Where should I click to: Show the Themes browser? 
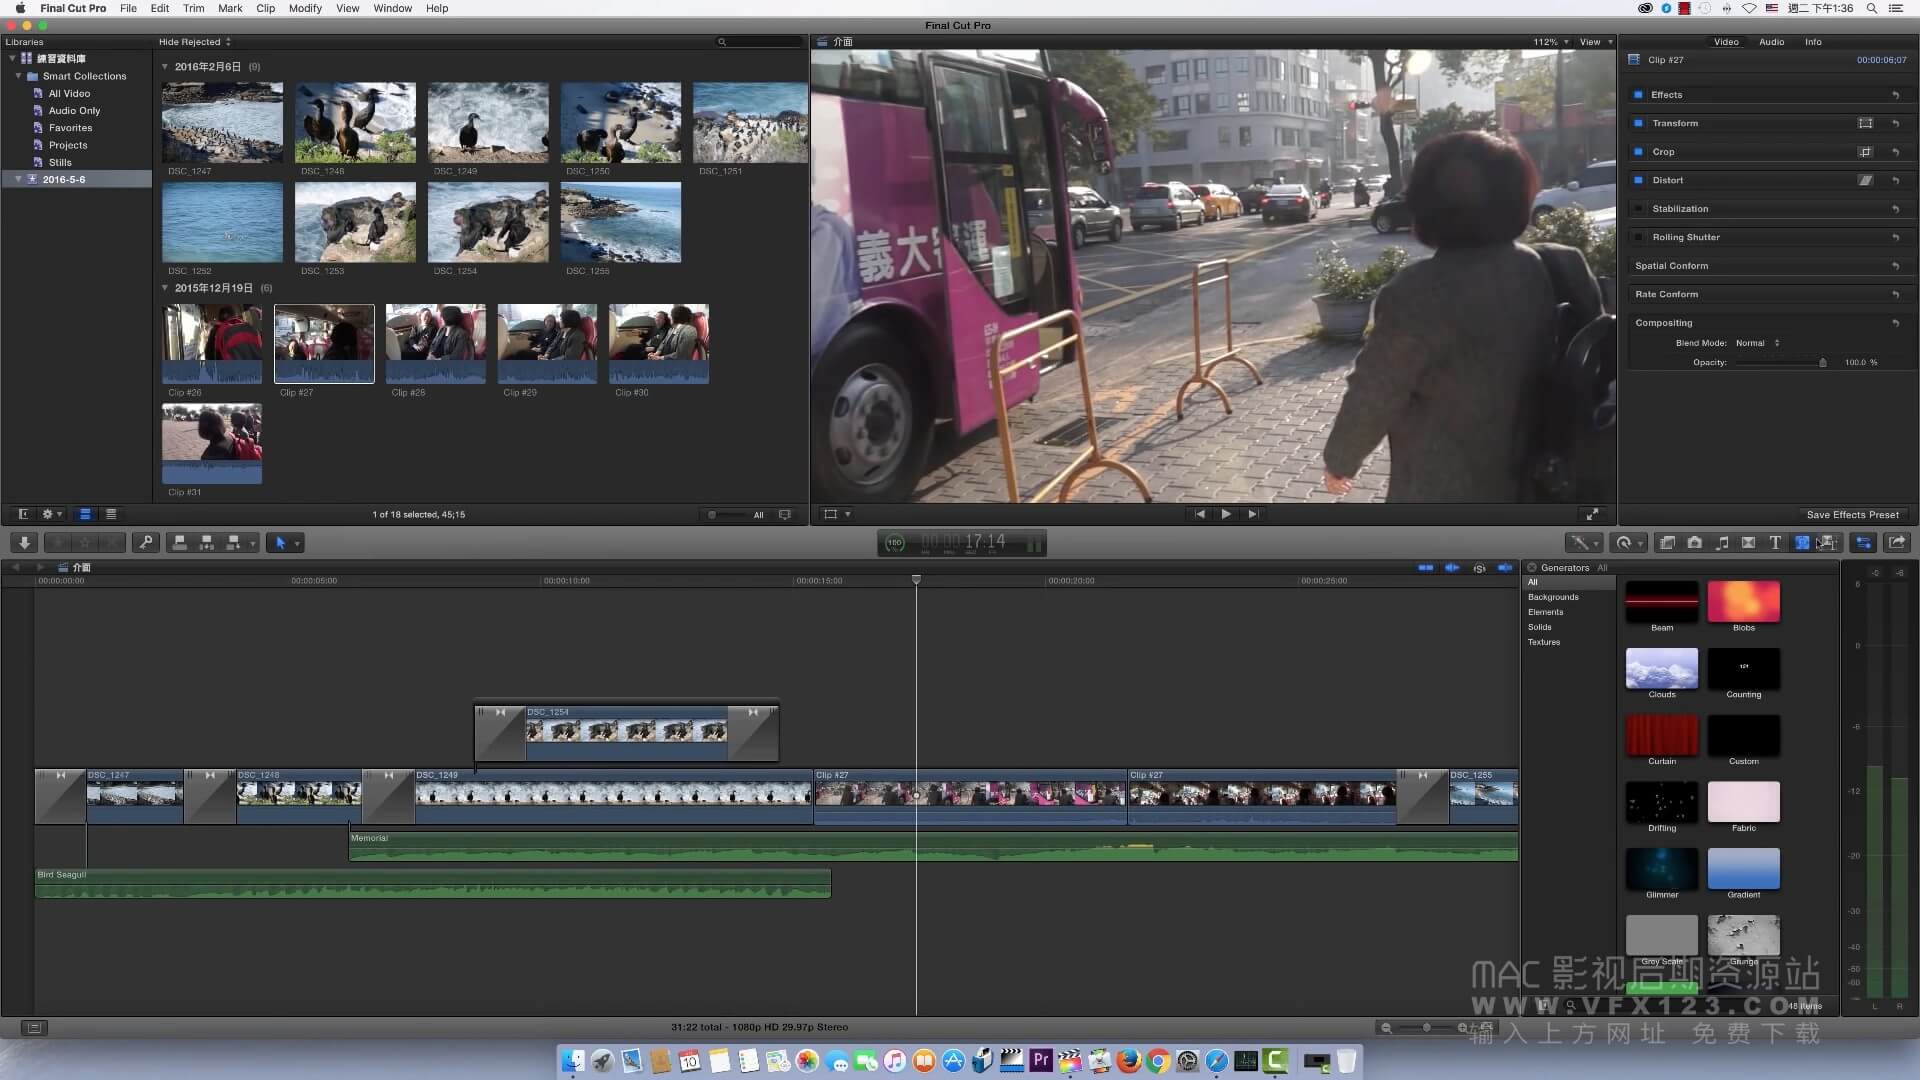pos(1828,543)
